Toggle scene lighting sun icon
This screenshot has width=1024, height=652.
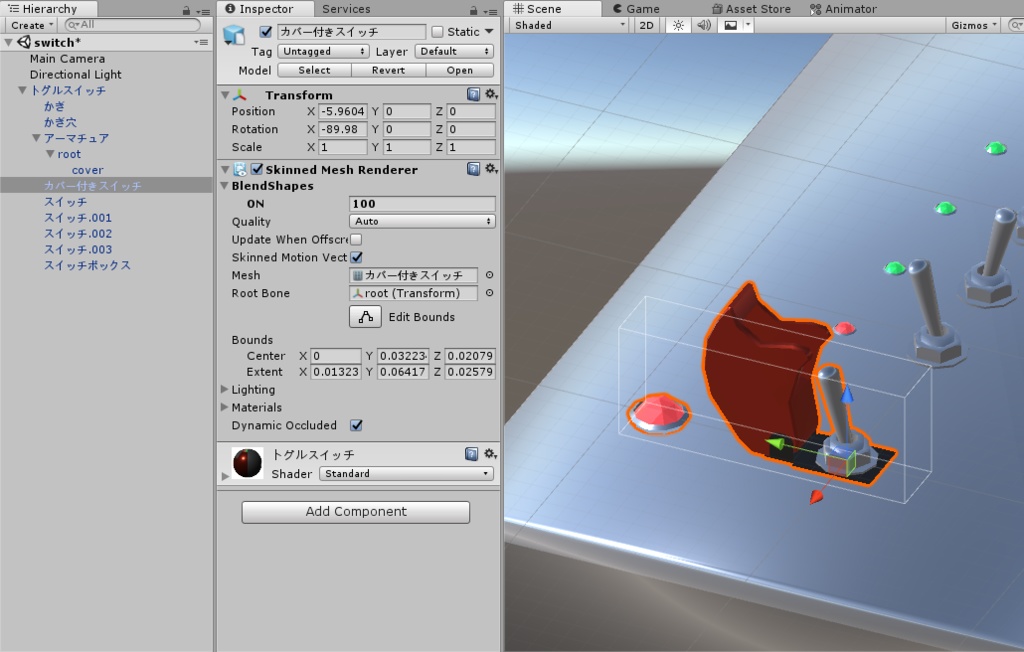pos(679,25)
